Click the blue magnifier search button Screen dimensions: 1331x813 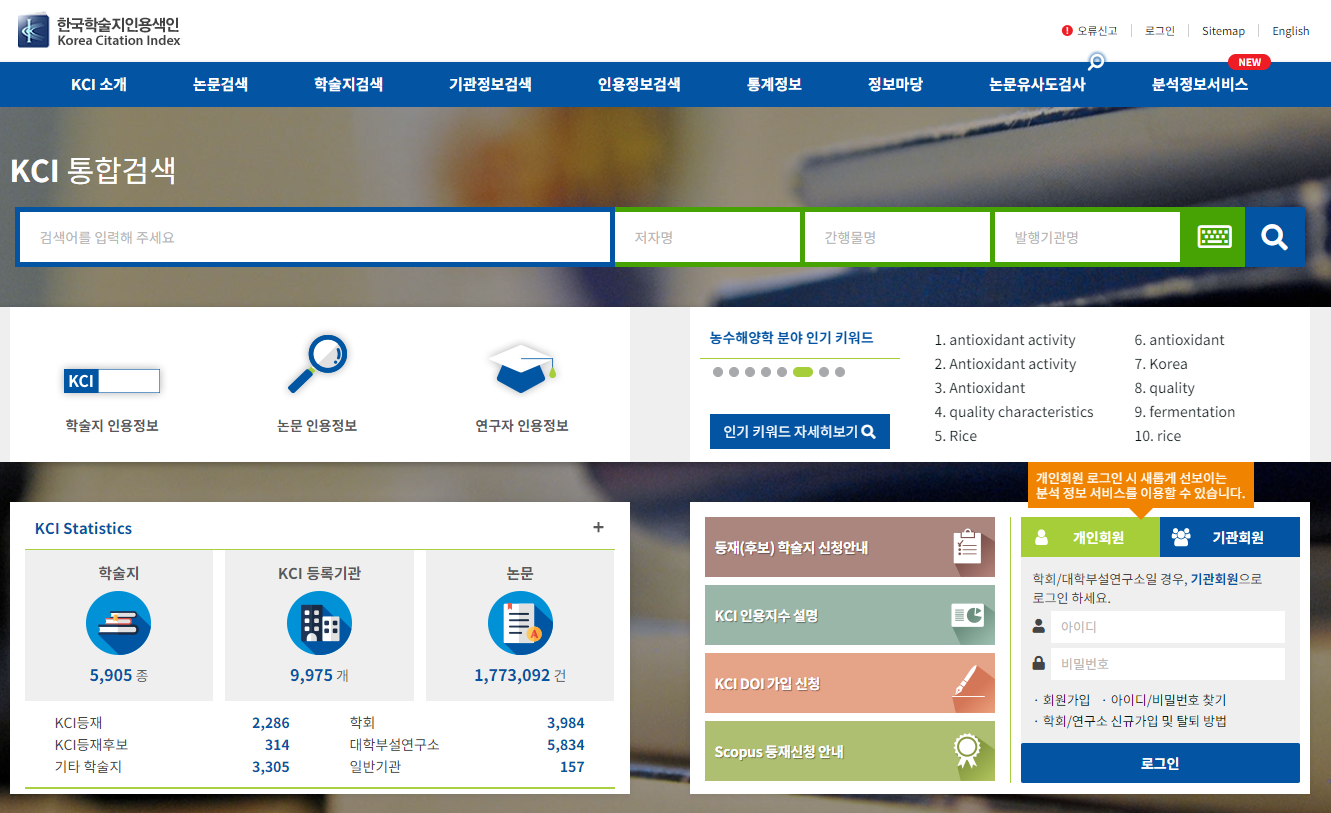pos(1274,237)
